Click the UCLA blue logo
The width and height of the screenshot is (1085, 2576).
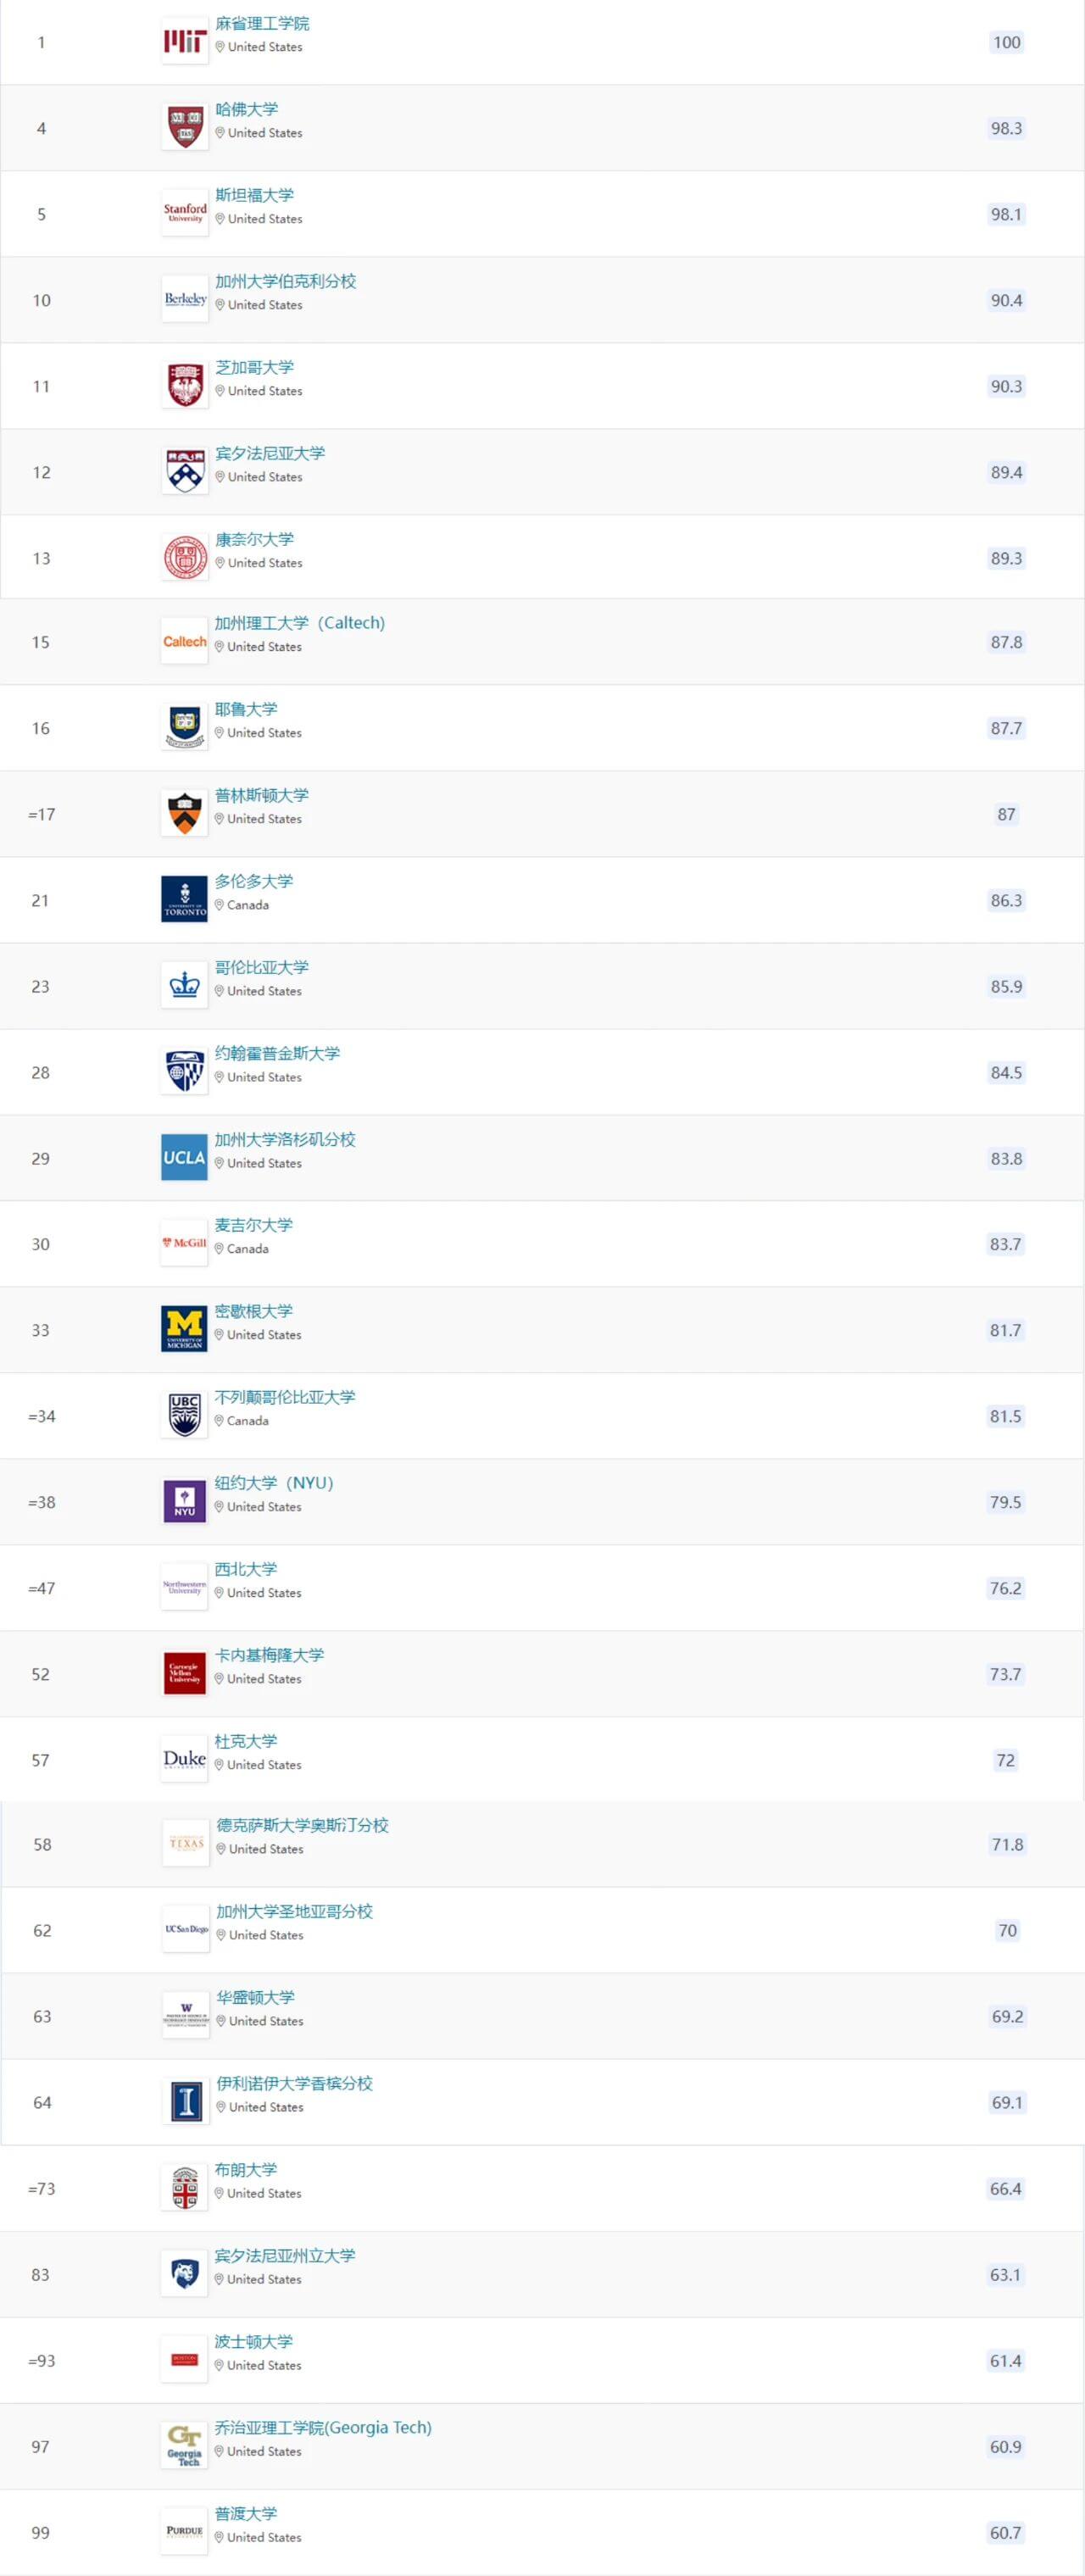click(184, 1158)
